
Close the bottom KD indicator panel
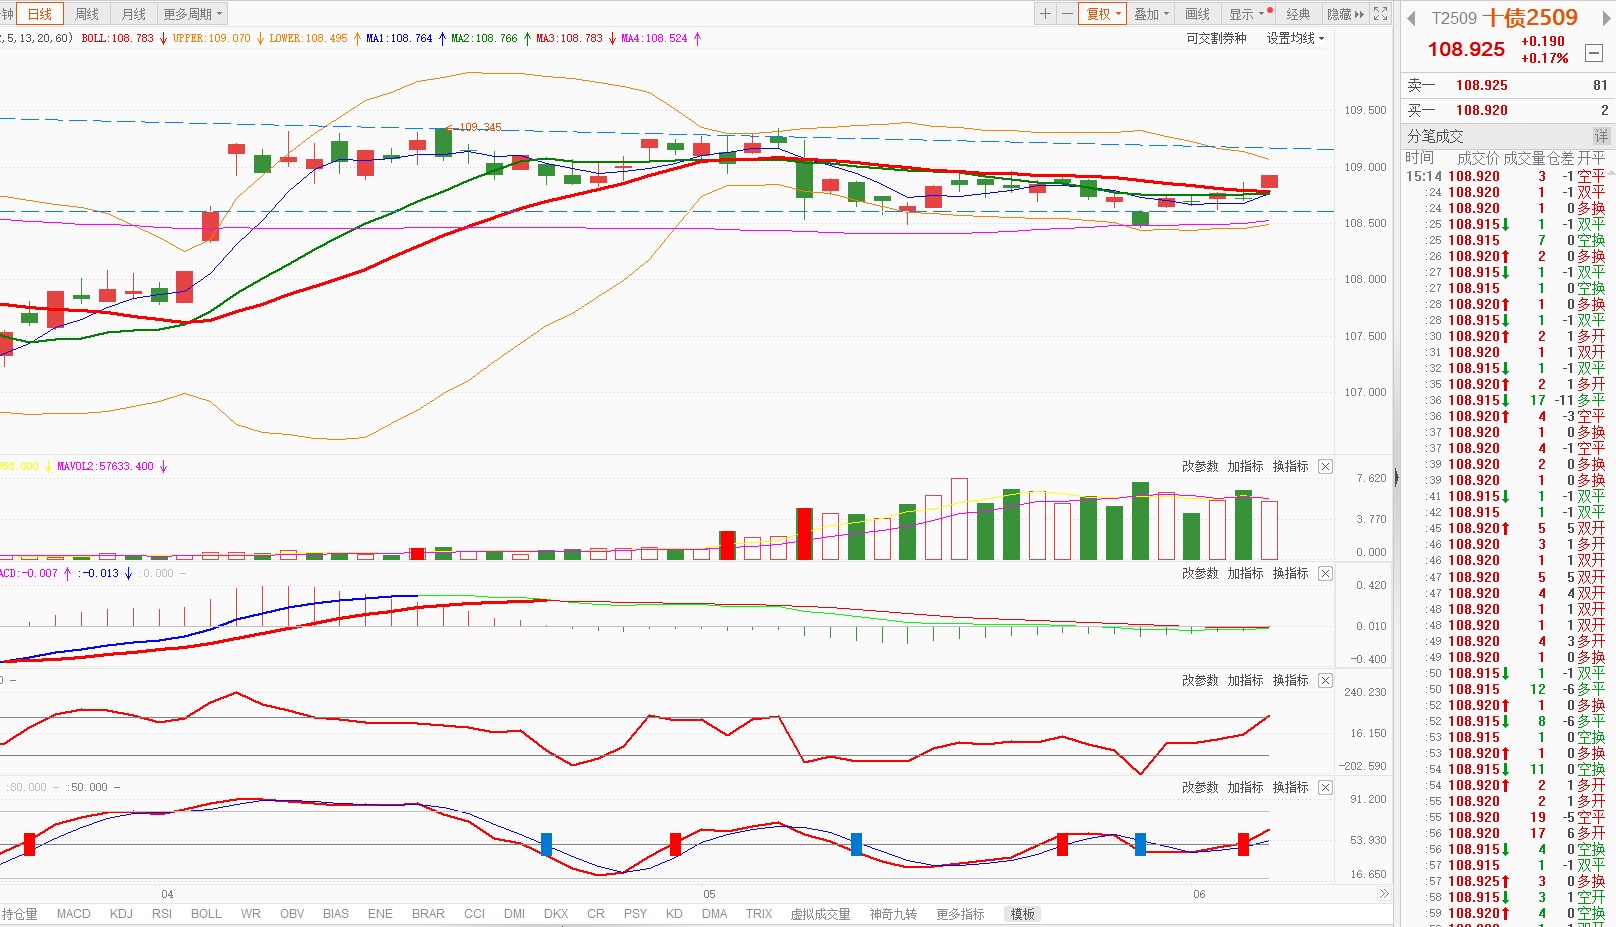point(1325,787)
